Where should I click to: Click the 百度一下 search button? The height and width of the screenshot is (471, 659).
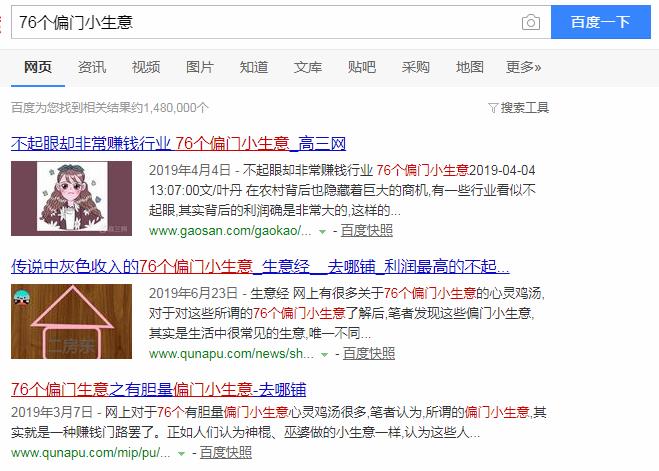(x=601, y=22)
